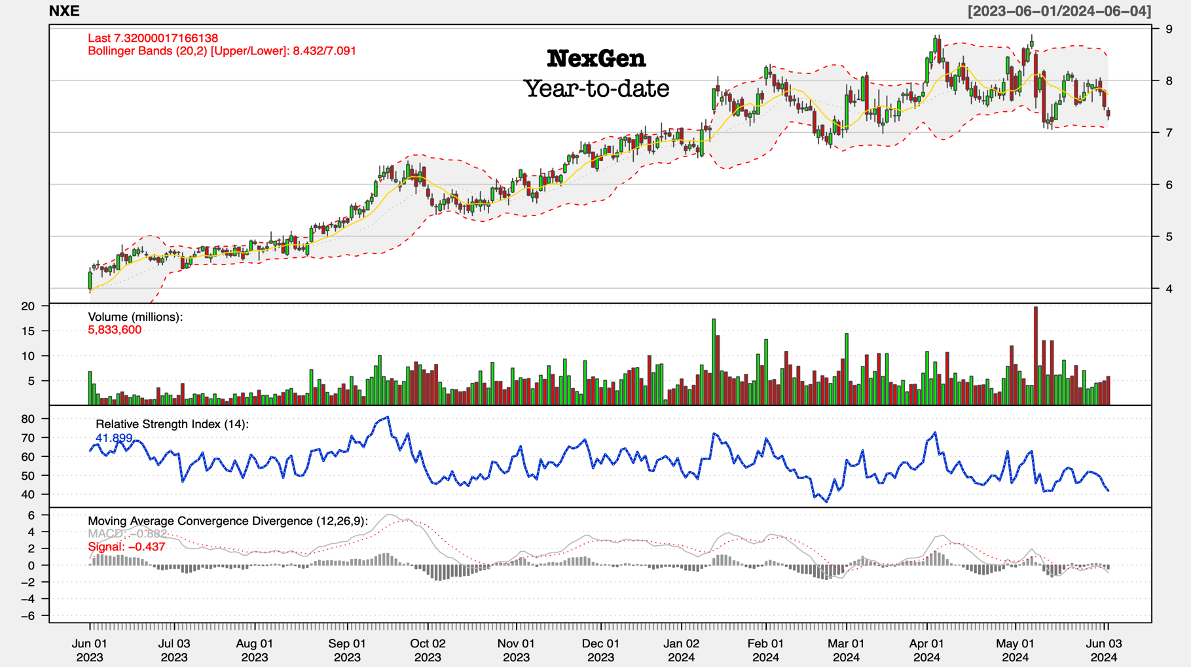Click the volume axis label 10

pos(28,356)
